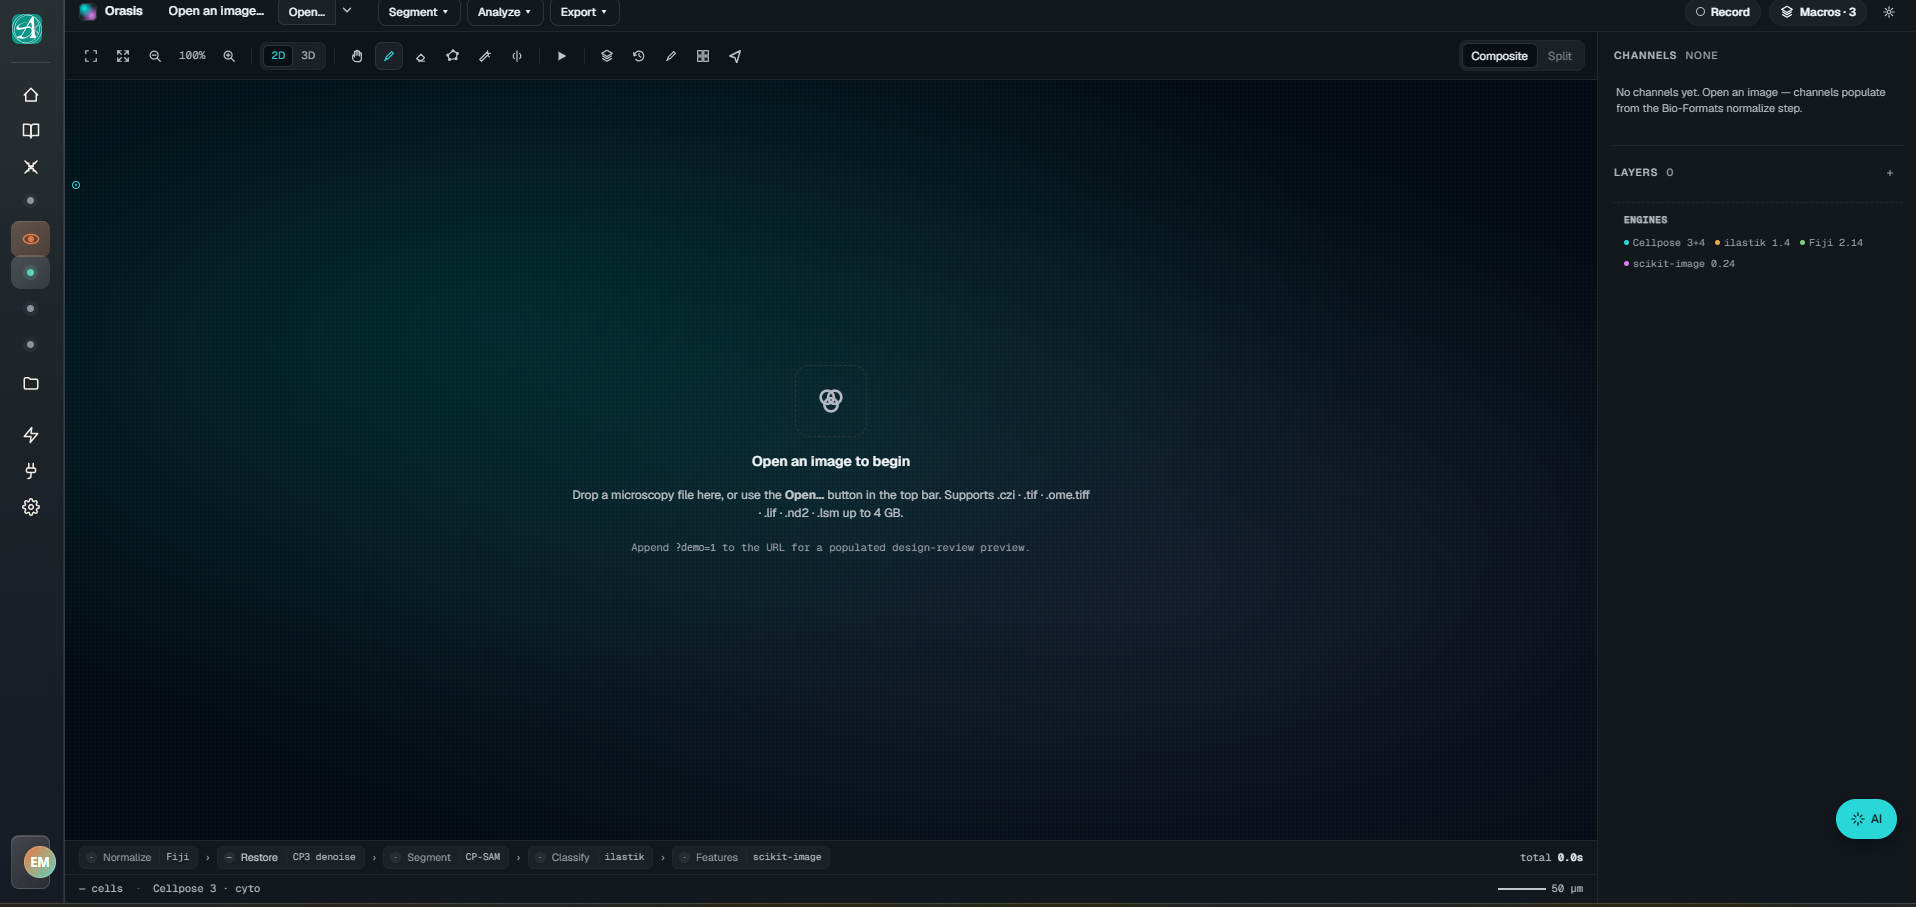Click the 100% zoom level readout
The width and height of the screenshot is (1916, 907).
pos(192,56)
